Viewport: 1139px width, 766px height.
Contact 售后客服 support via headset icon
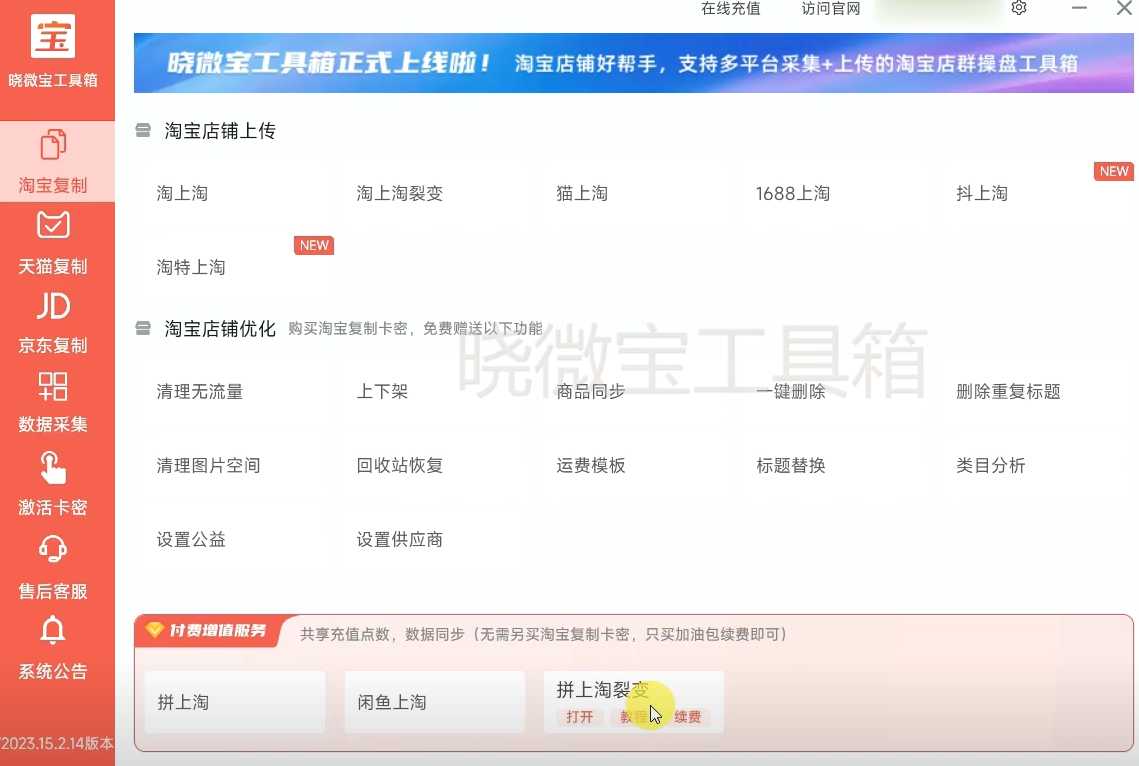[x=53, y=567]
